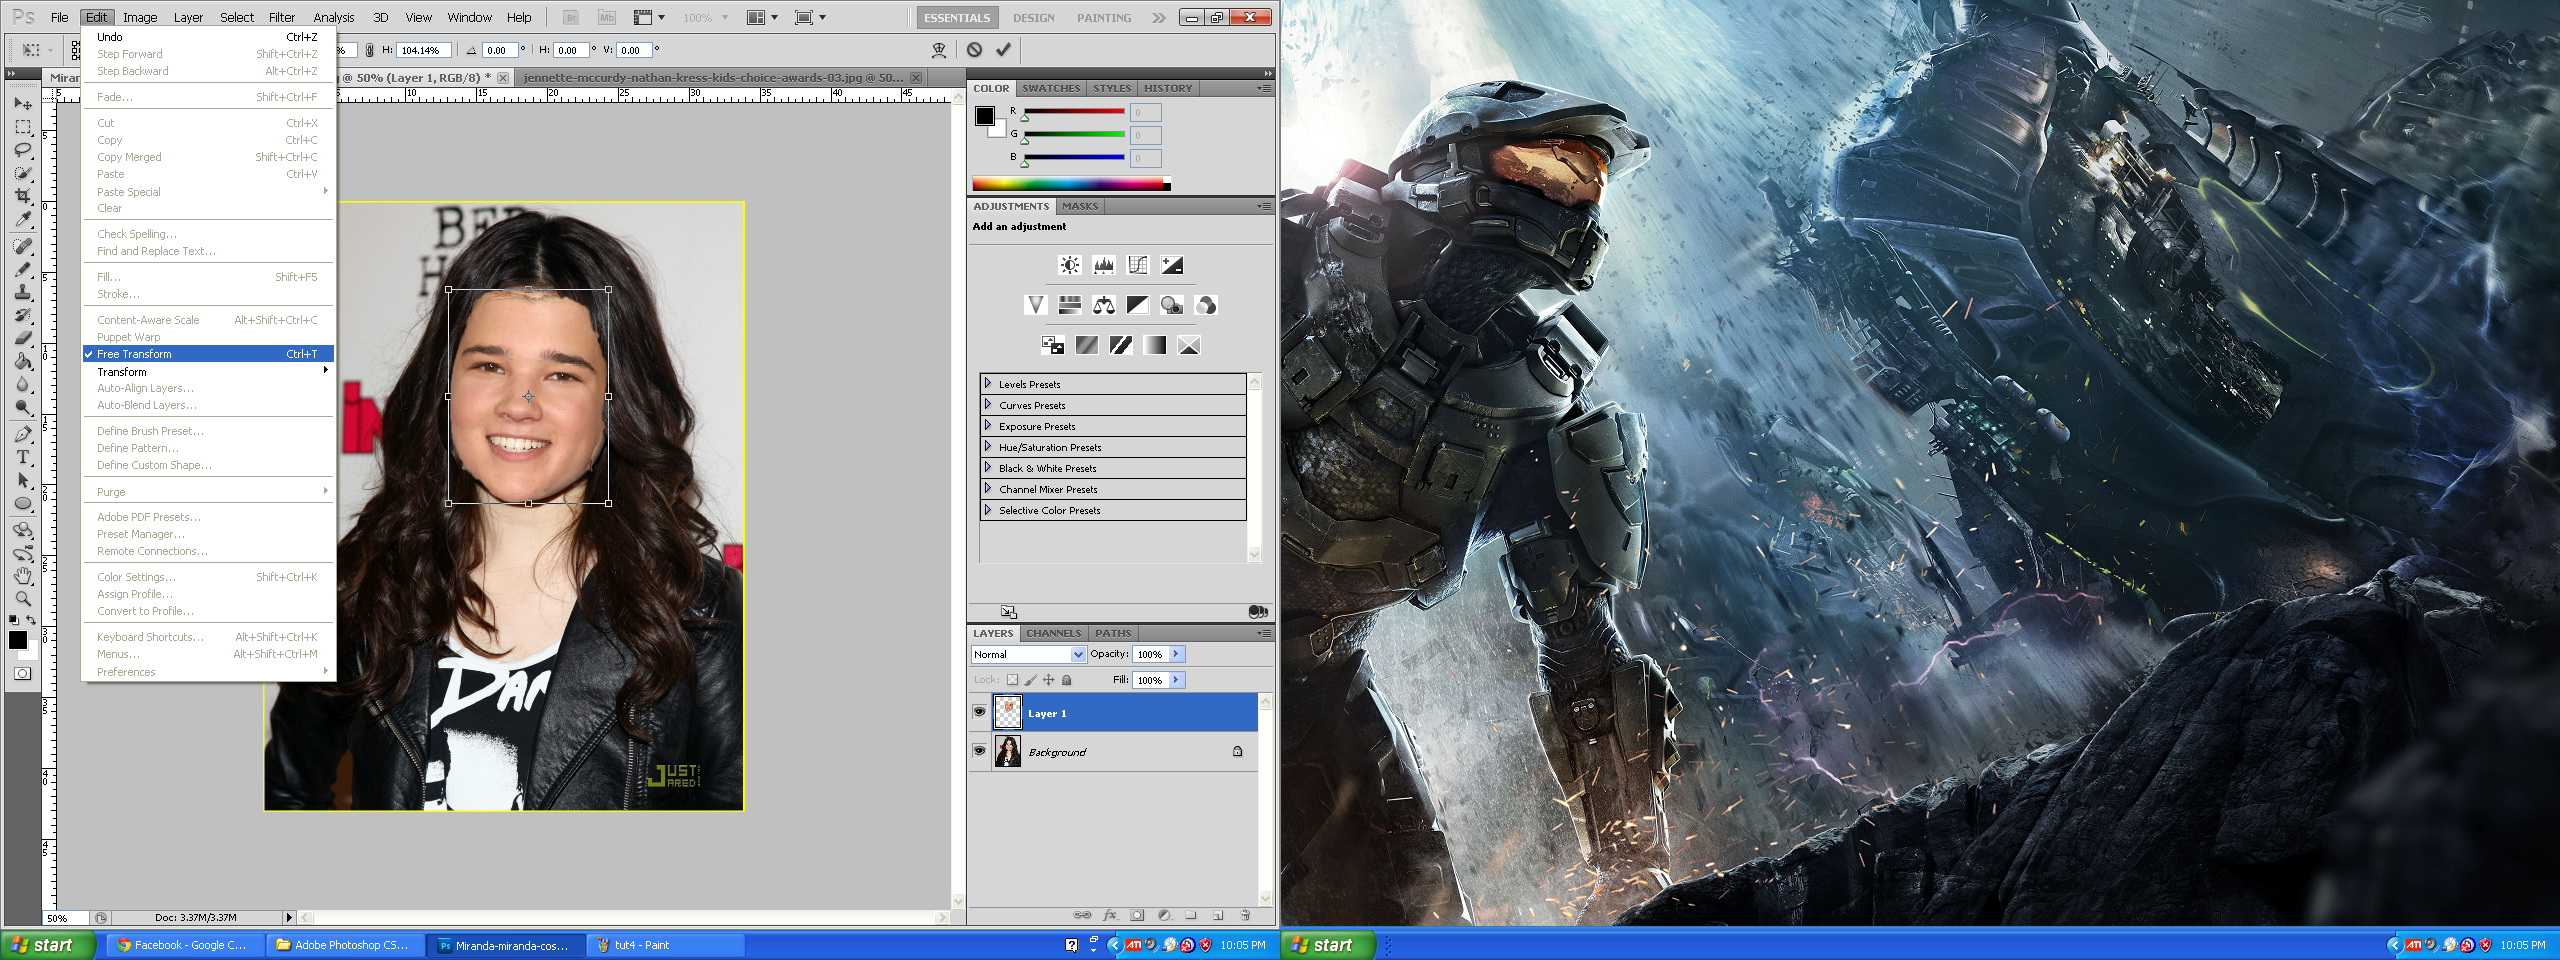This screenshot has width=2560, height=960.
Task: Add a Gradient Map adjustment
Action: click(1155, 345)
